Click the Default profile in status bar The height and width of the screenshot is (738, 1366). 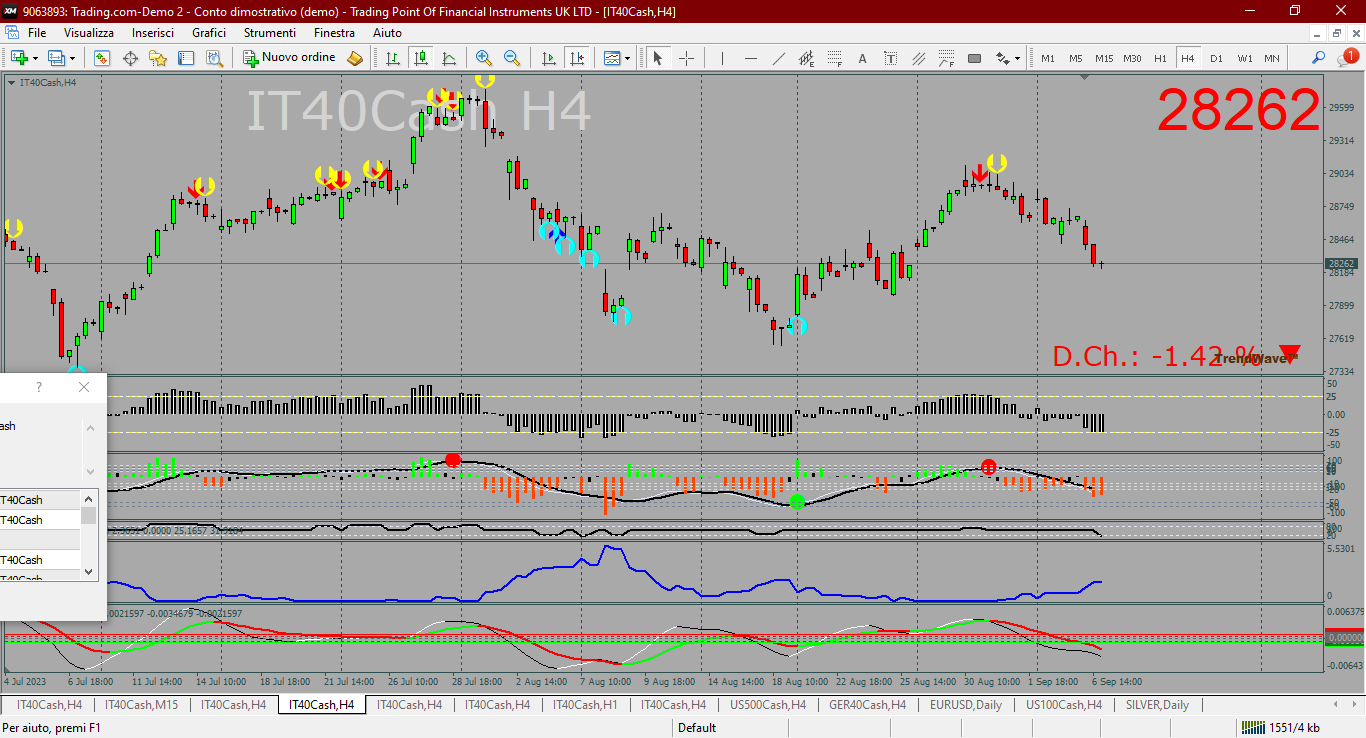tap(697, 728)
